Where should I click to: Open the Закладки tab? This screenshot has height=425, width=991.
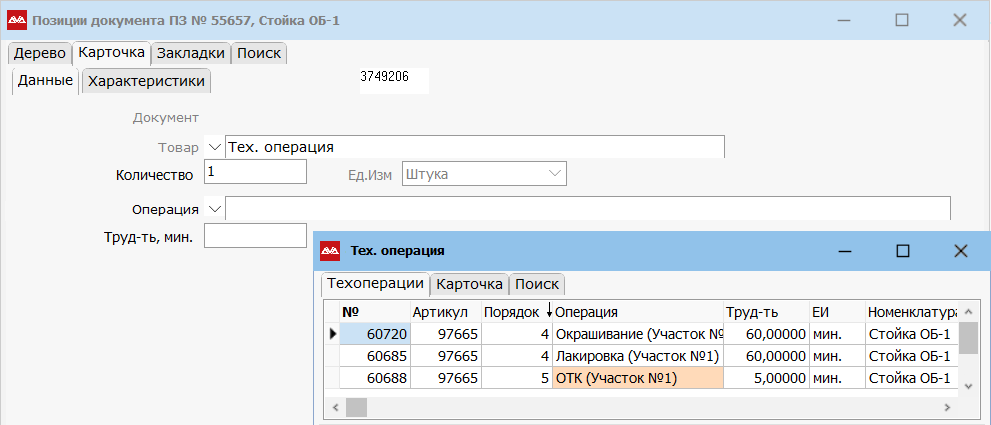tap(190, 53)
